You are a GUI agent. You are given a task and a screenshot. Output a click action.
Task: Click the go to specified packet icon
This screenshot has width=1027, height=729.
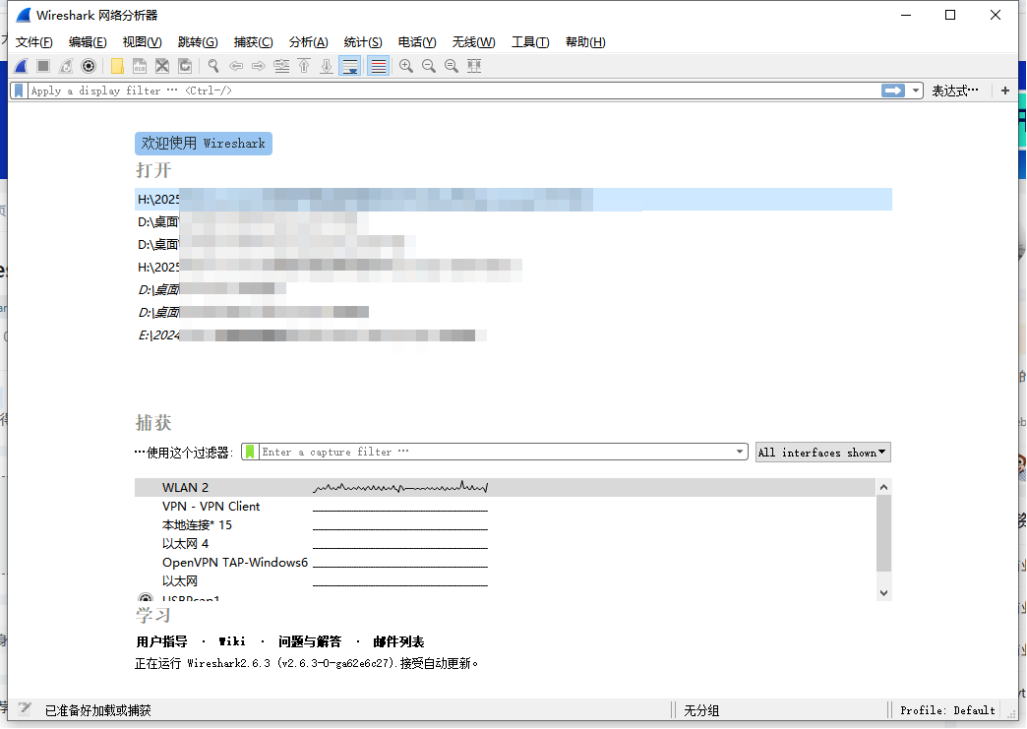282,66
